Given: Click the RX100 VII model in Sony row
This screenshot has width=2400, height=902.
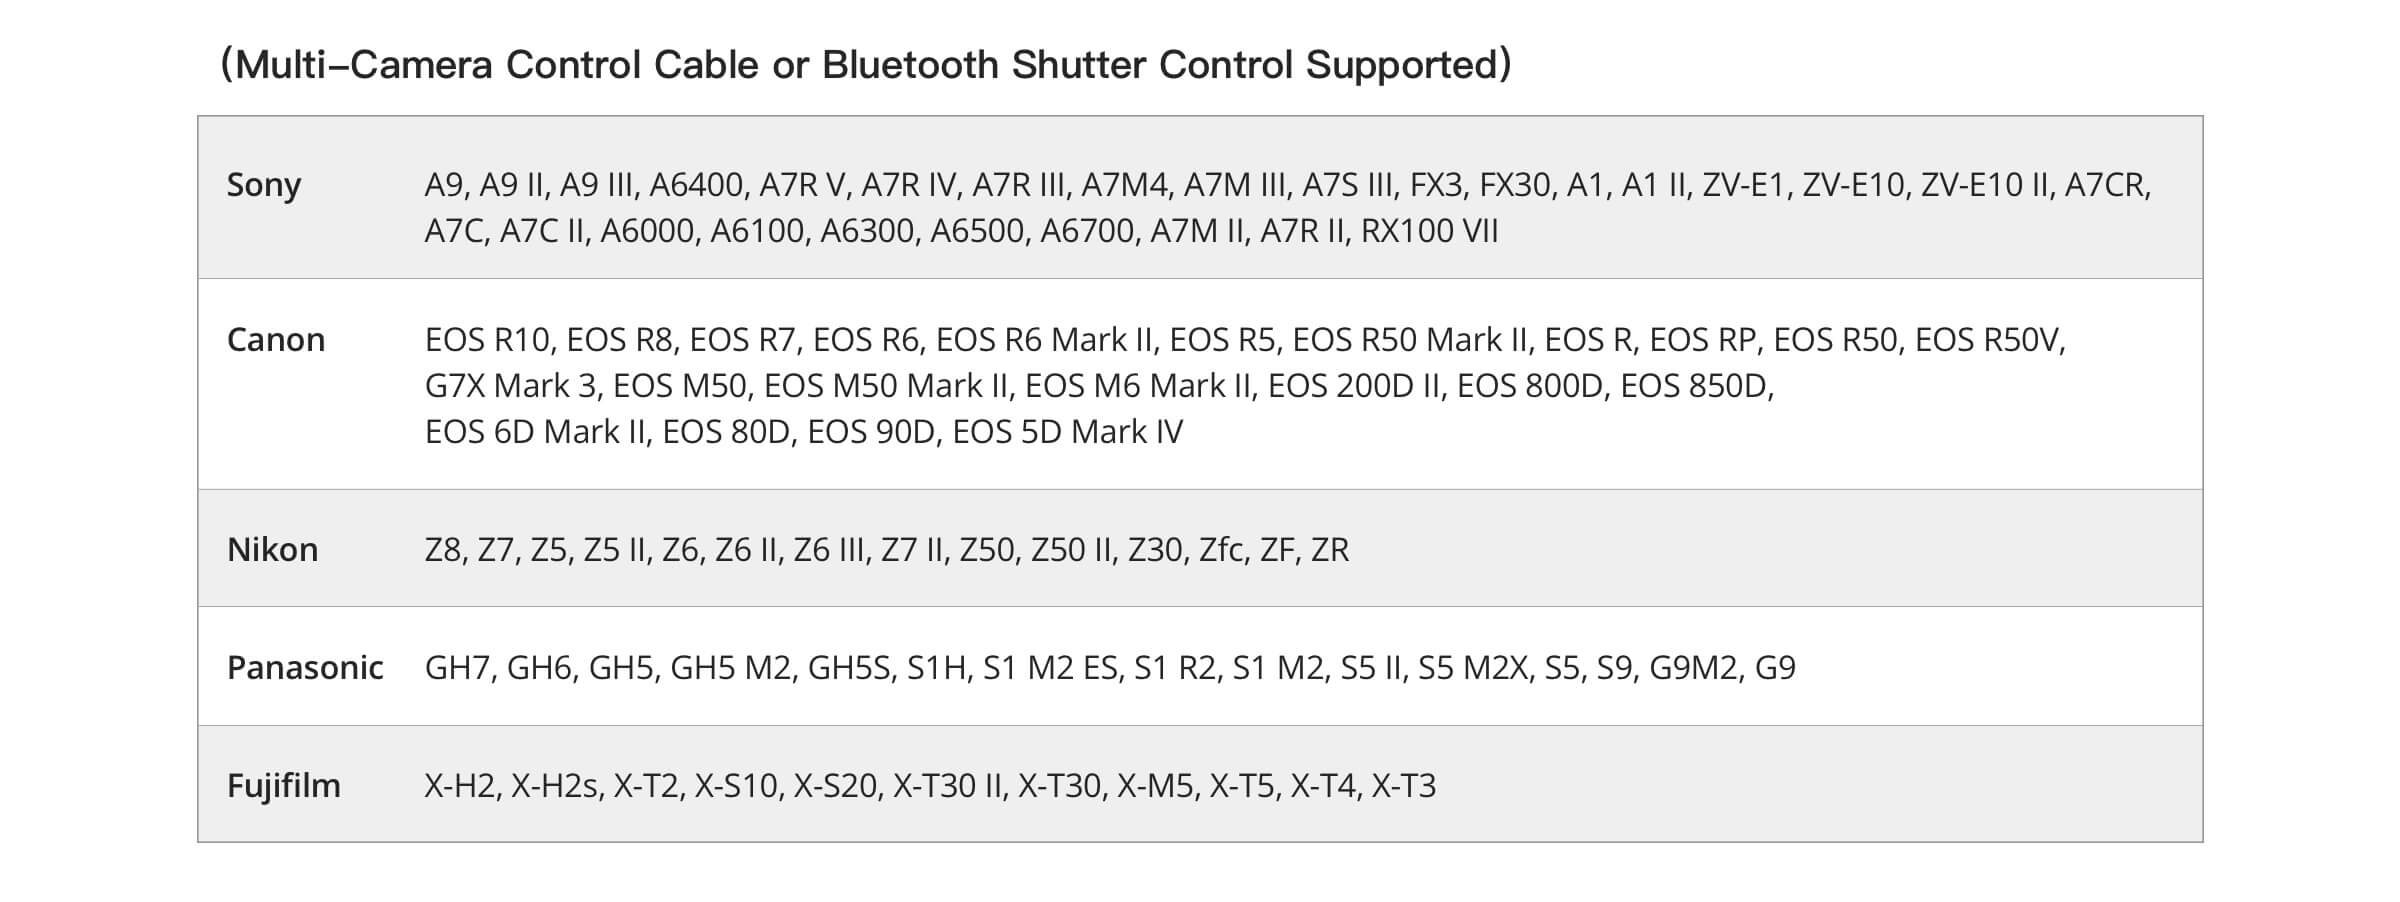Looking at the screenshot, I should pos(1429,231).
